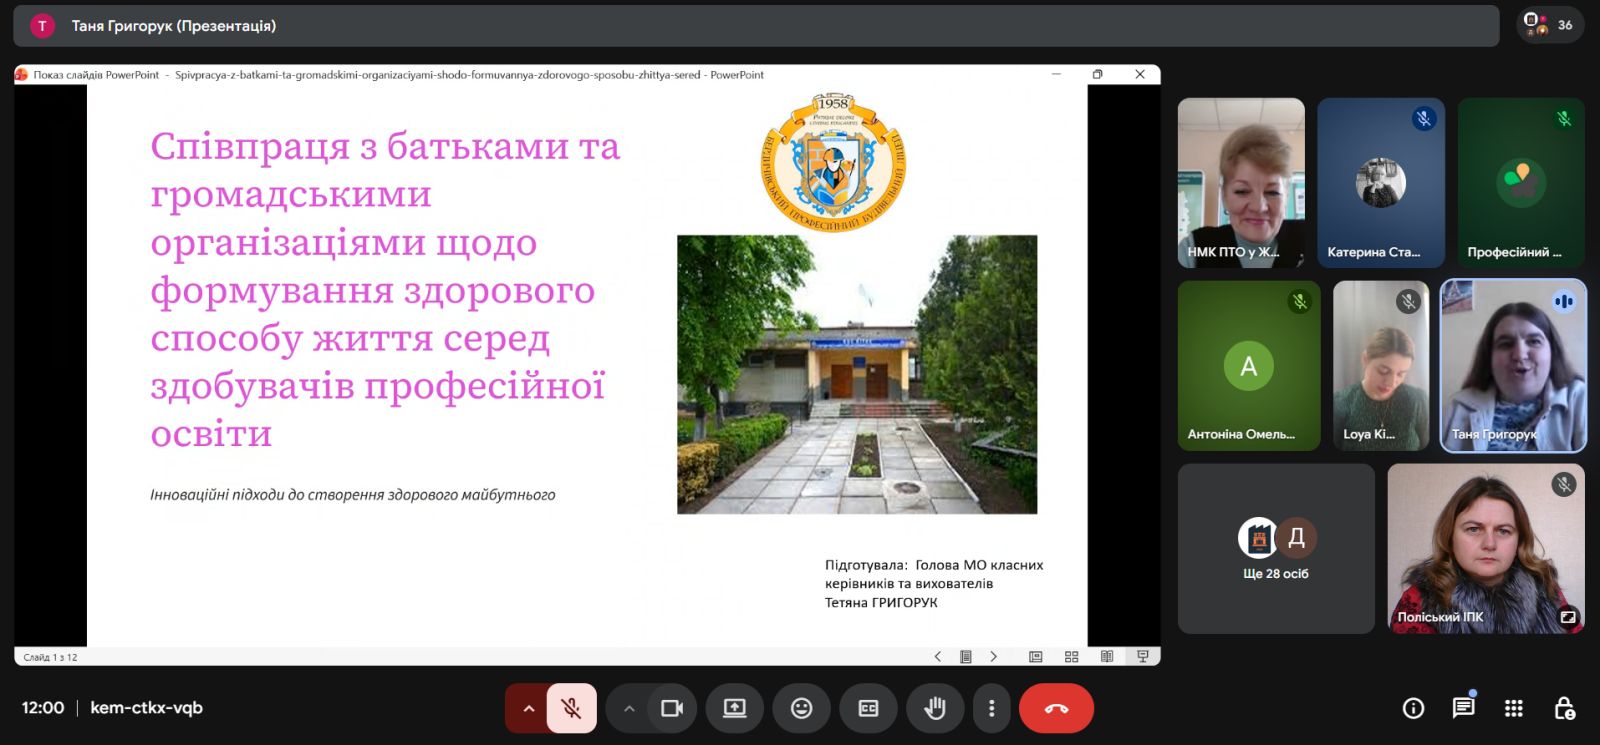Viewport: 1600px width, 745px height.
Task: Open the activities grid icon
Action: tap(1514, 708)
